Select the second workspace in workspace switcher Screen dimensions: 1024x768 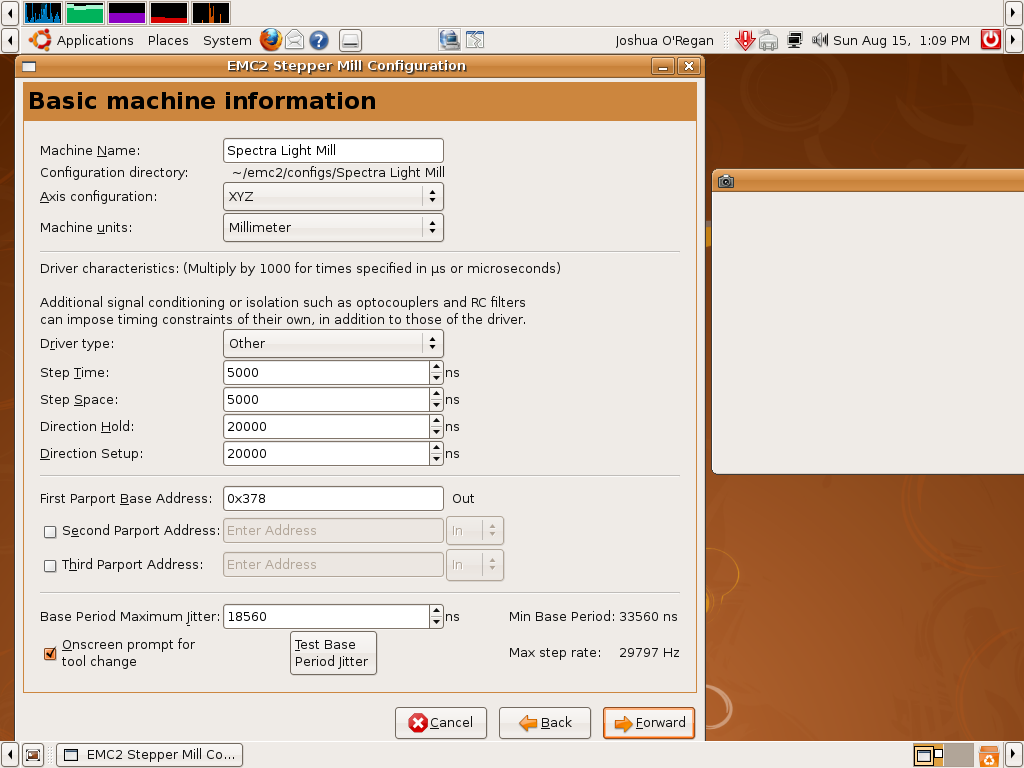(x=959, y=756)
